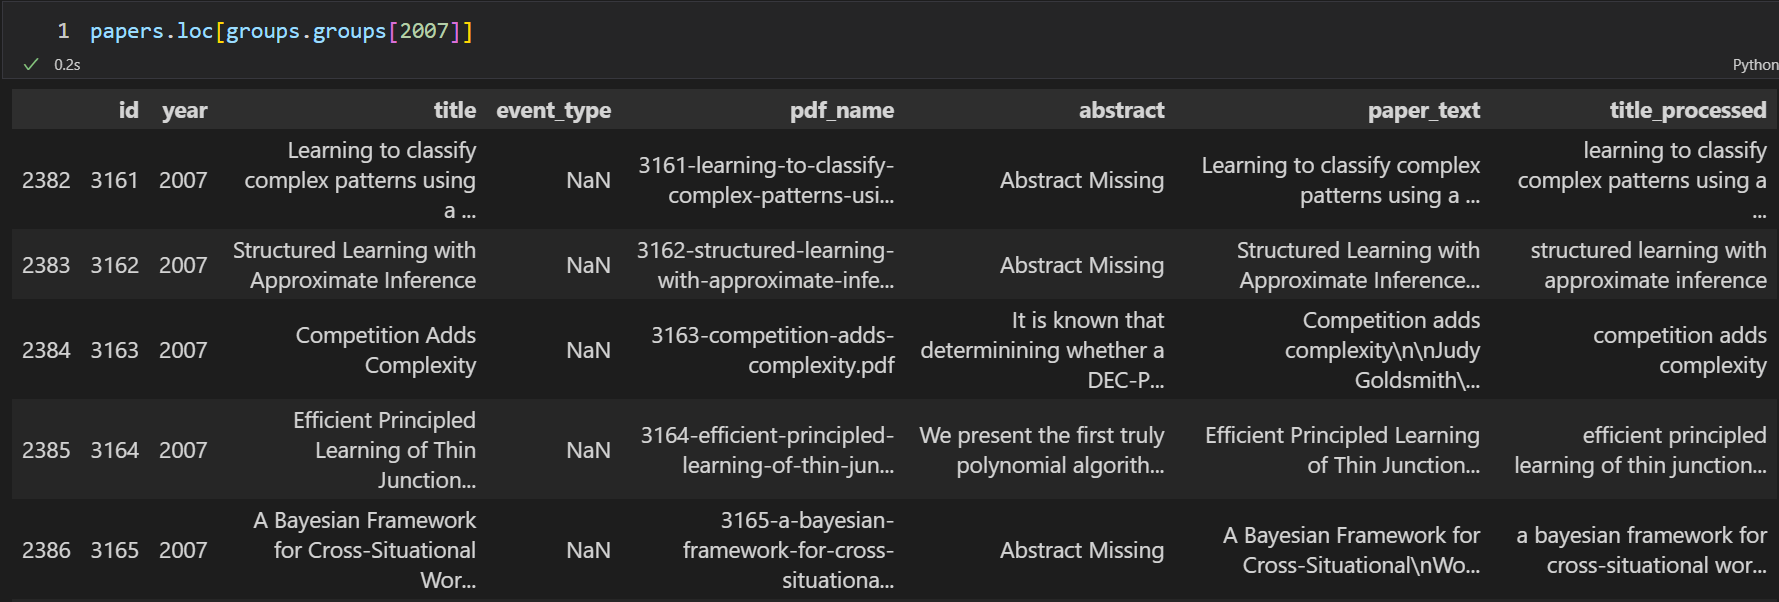Click the 0.2s execution time label
The image size is (1779, 602).
(x=67, y=64)
